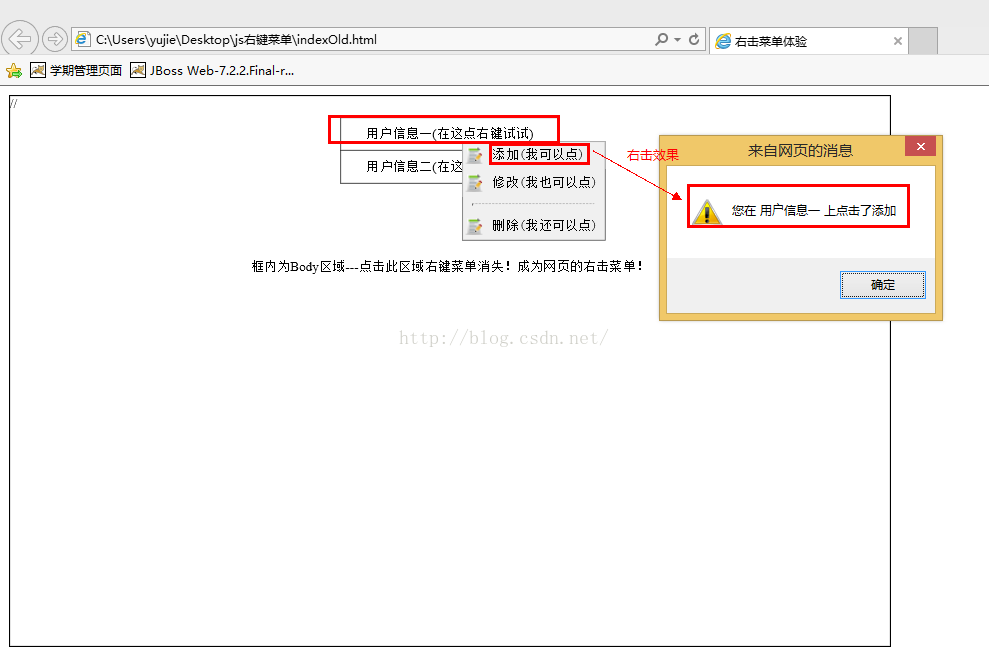Click the browser forward arrow
Image resolution: width=989 pixels, height=655 pixels.
point(55,39)
